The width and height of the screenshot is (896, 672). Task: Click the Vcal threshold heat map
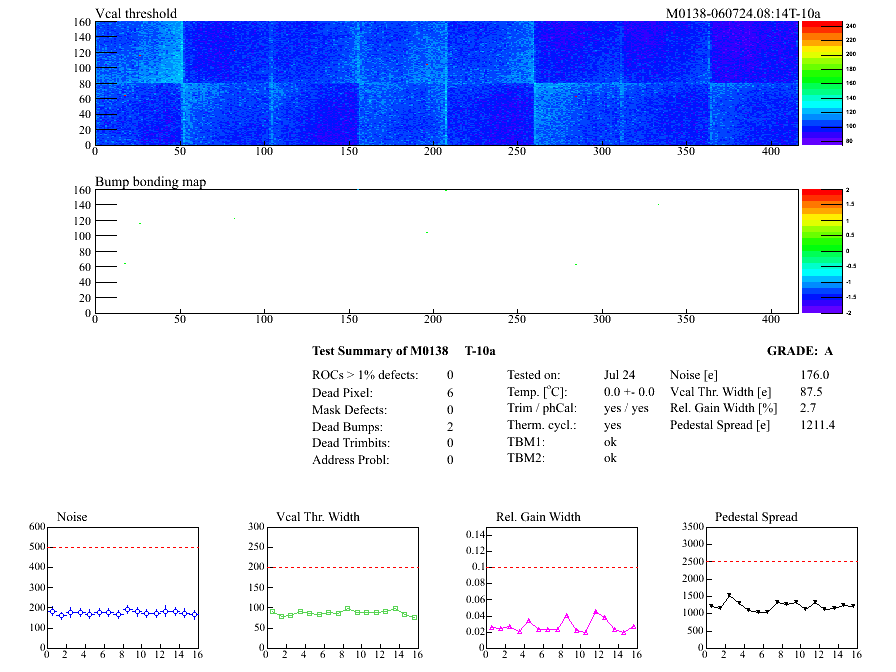pyautogui.click(x=446, y=83)
